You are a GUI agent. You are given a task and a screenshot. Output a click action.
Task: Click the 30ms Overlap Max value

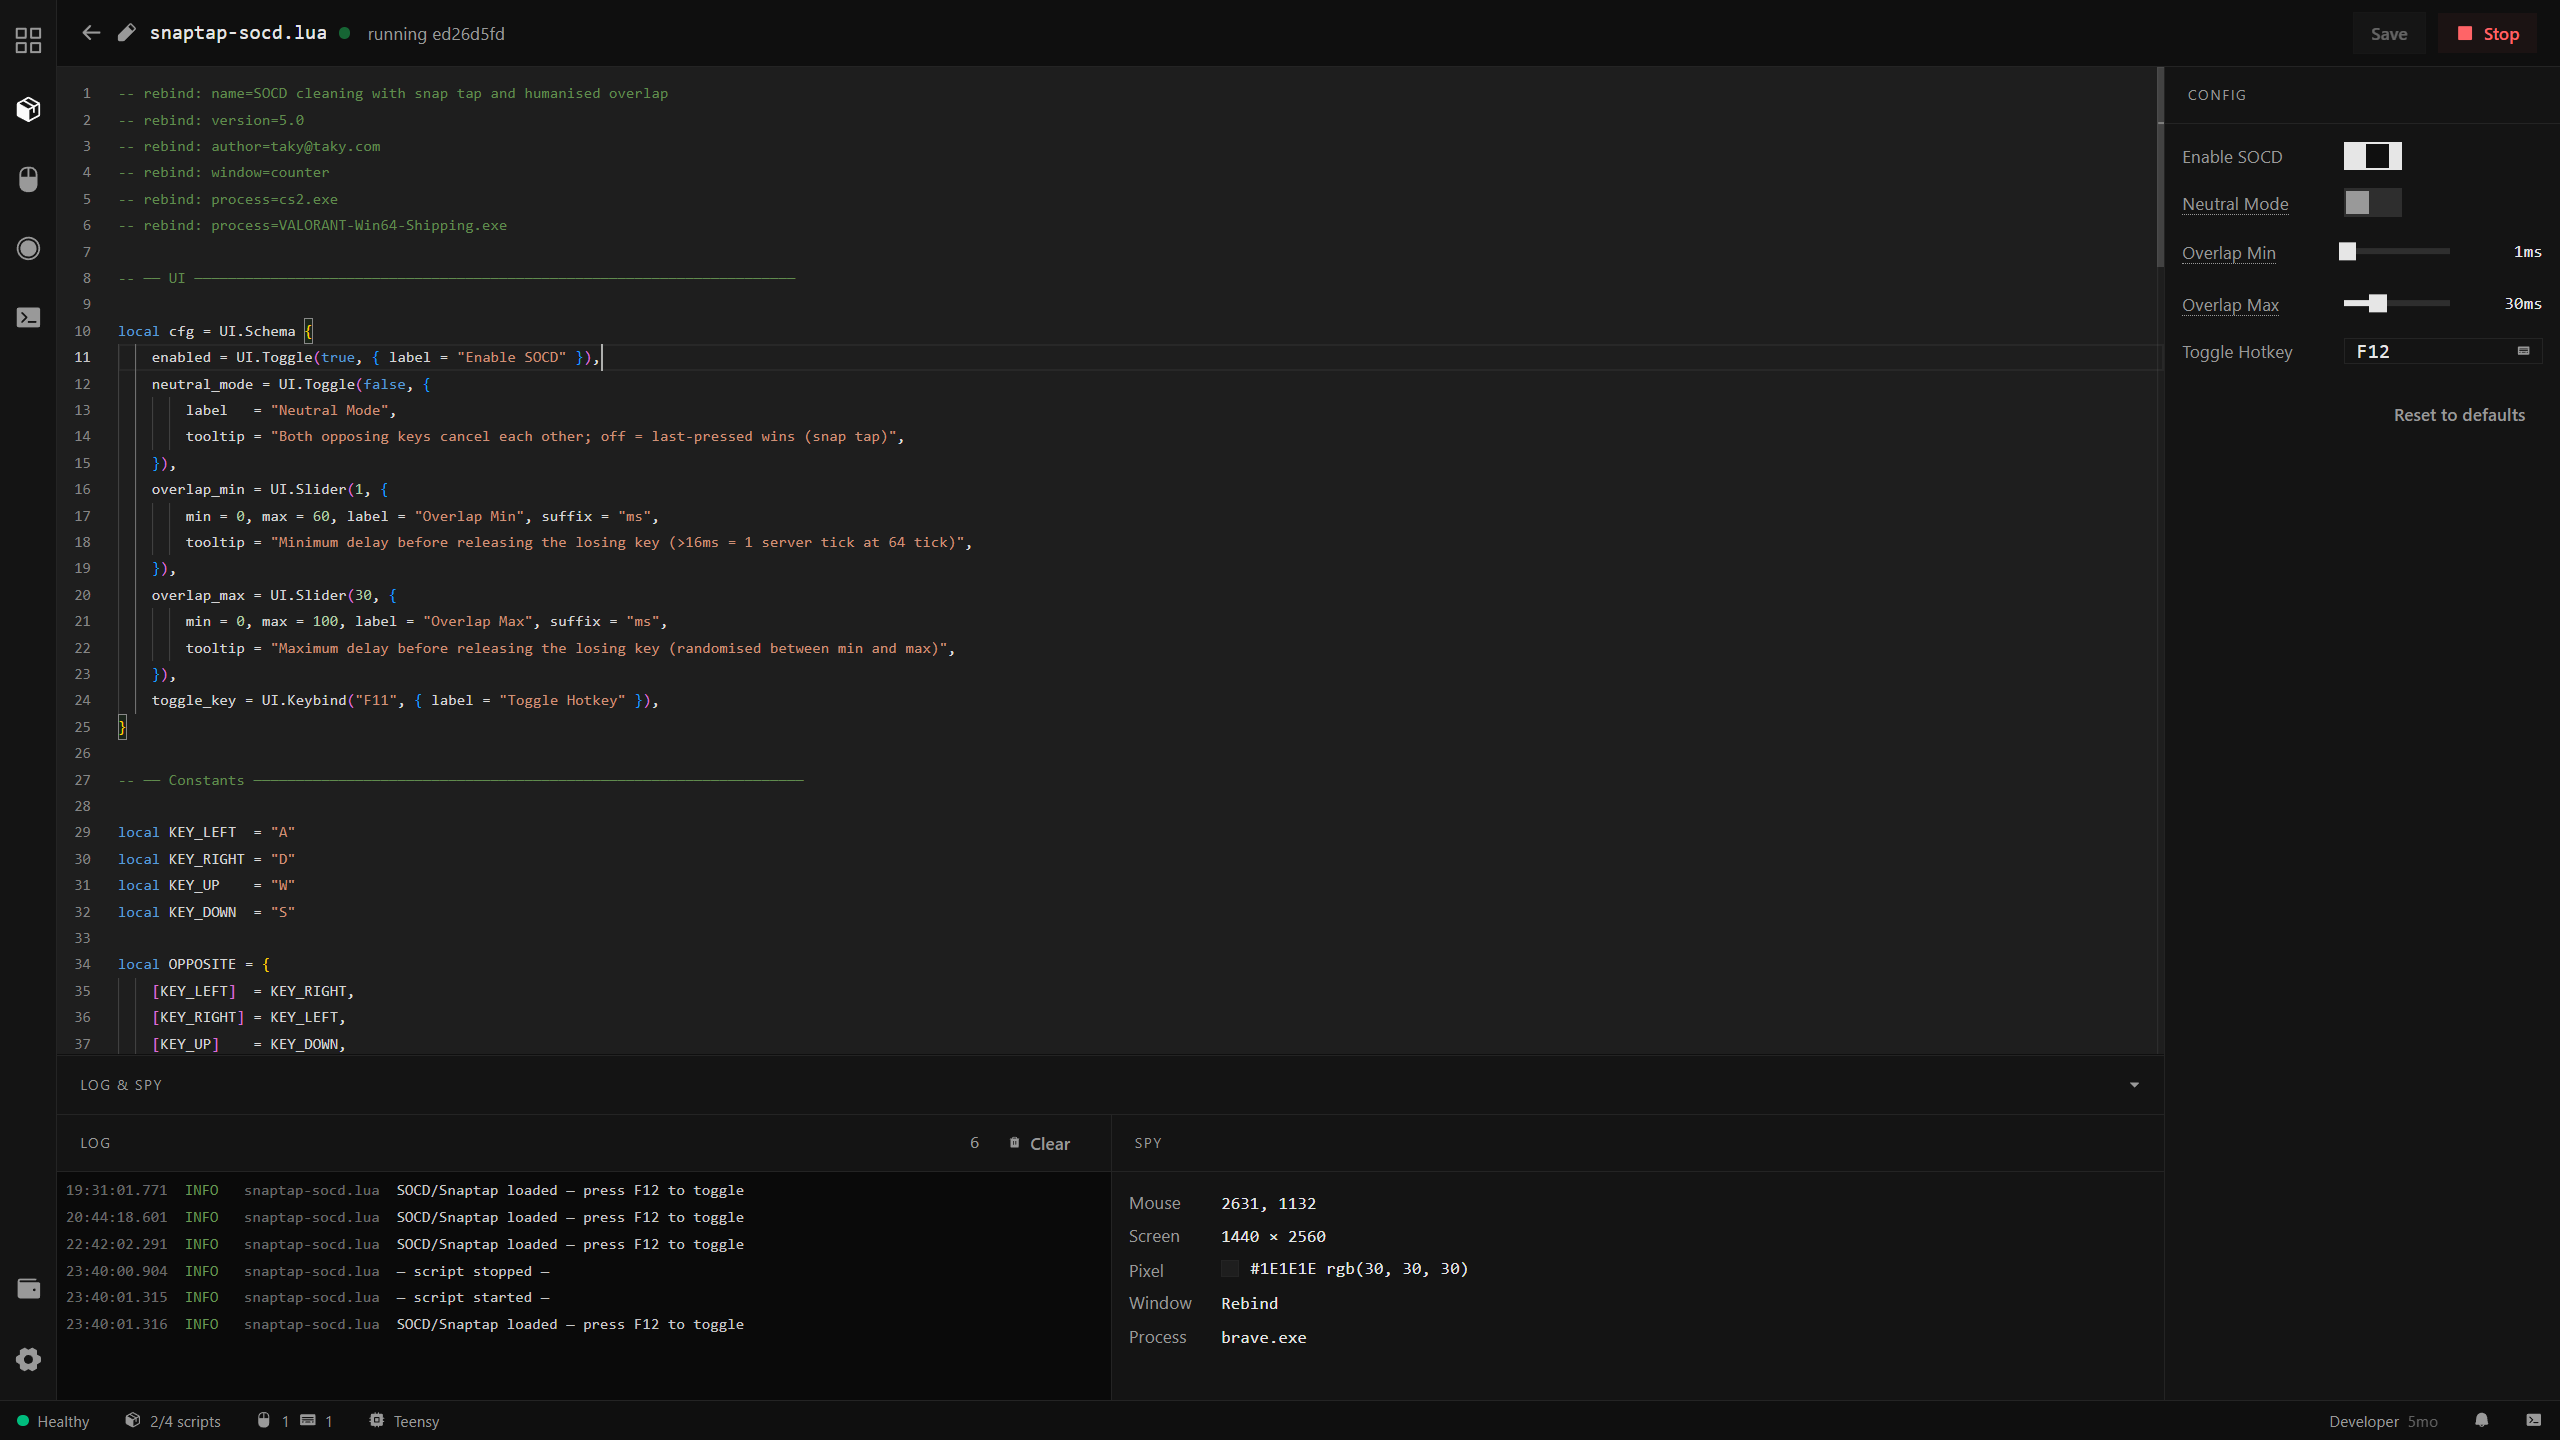coord(2522,304)
